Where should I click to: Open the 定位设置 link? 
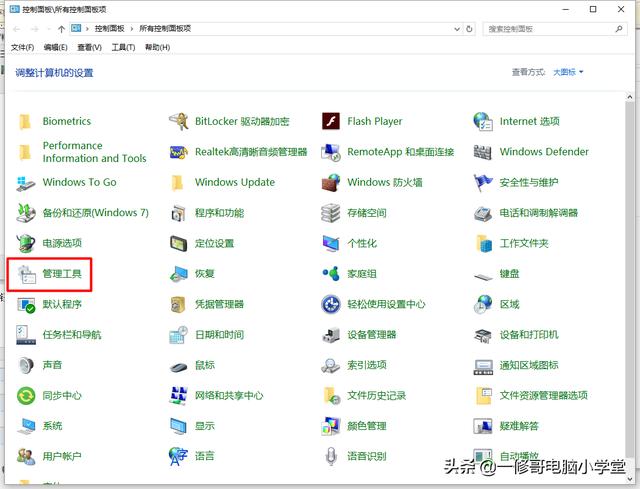(214, 244)
